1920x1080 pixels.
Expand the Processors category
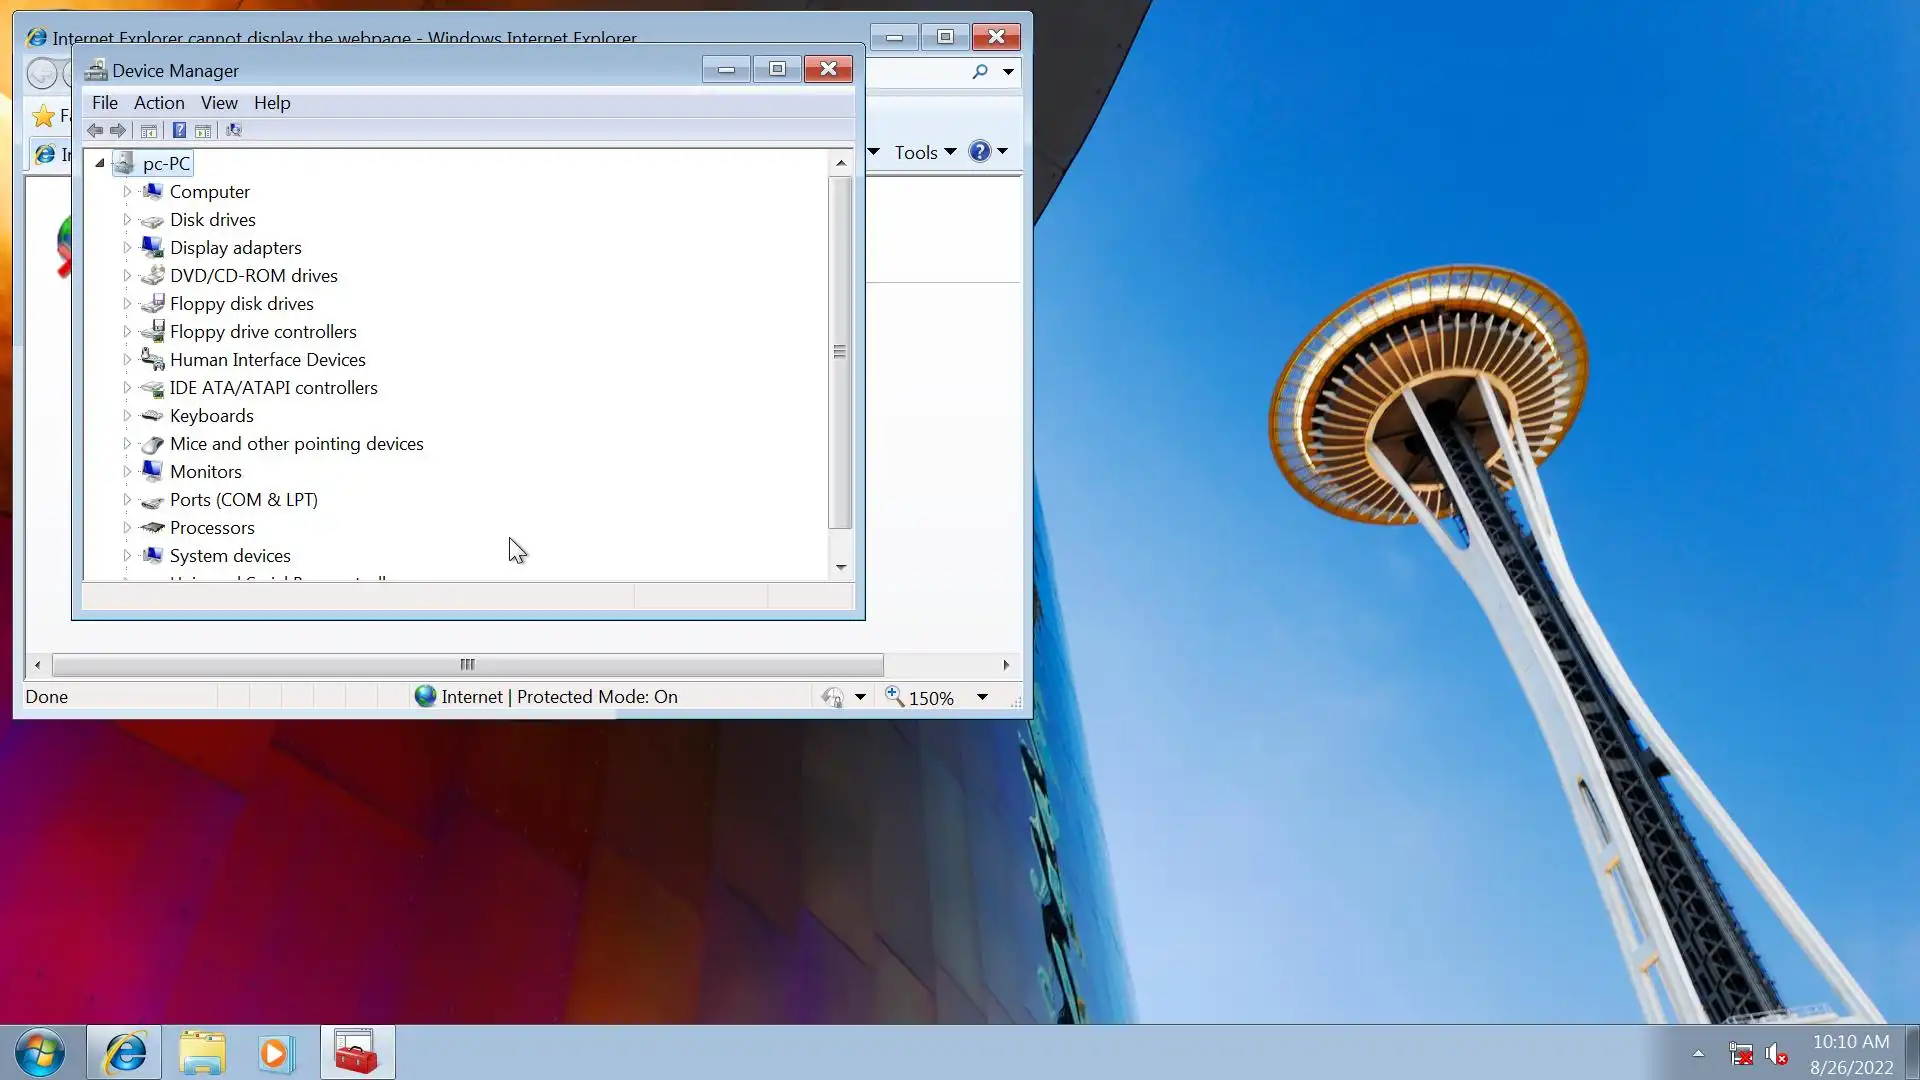pos(127,527)
